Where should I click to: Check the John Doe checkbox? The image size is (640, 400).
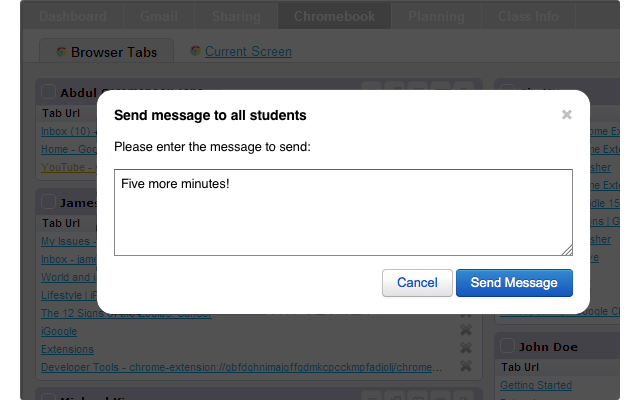click(507, 345)
